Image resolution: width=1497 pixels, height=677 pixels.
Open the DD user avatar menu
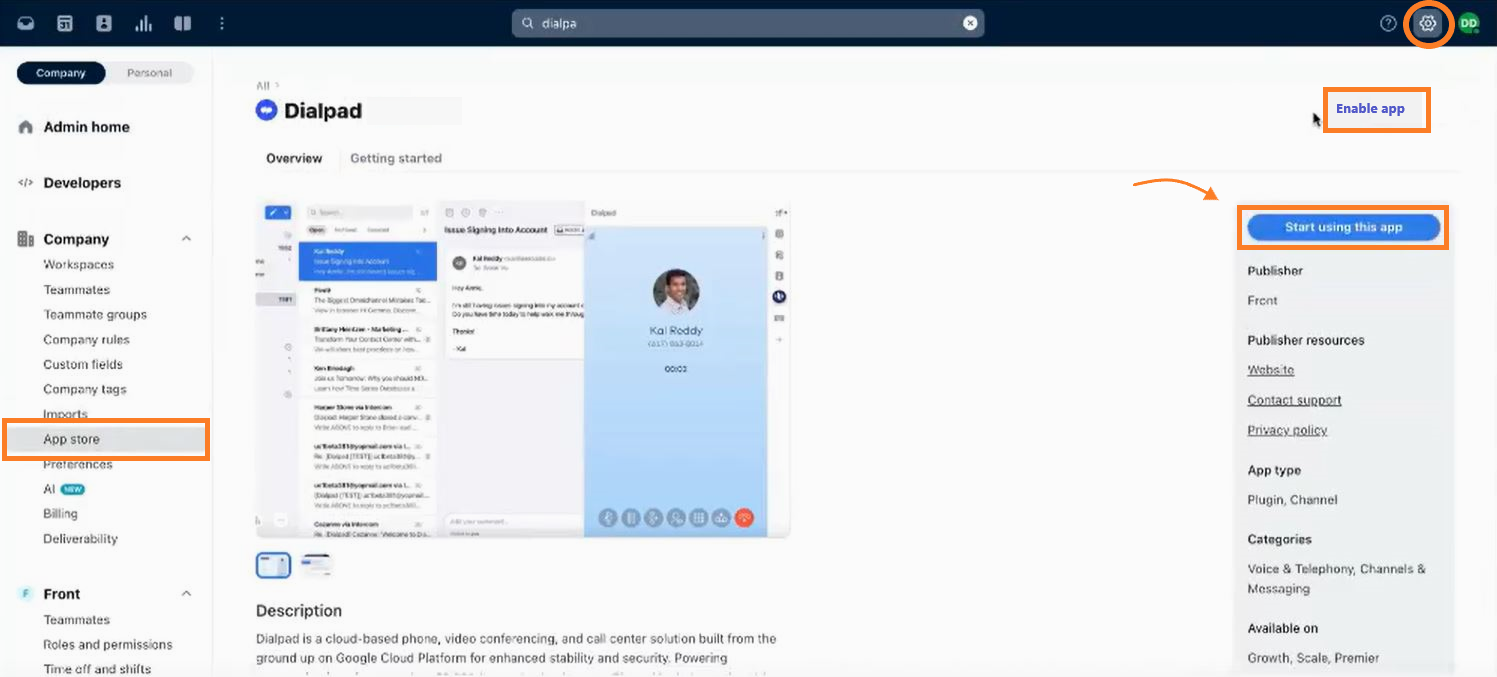[x=1468, y=23]
